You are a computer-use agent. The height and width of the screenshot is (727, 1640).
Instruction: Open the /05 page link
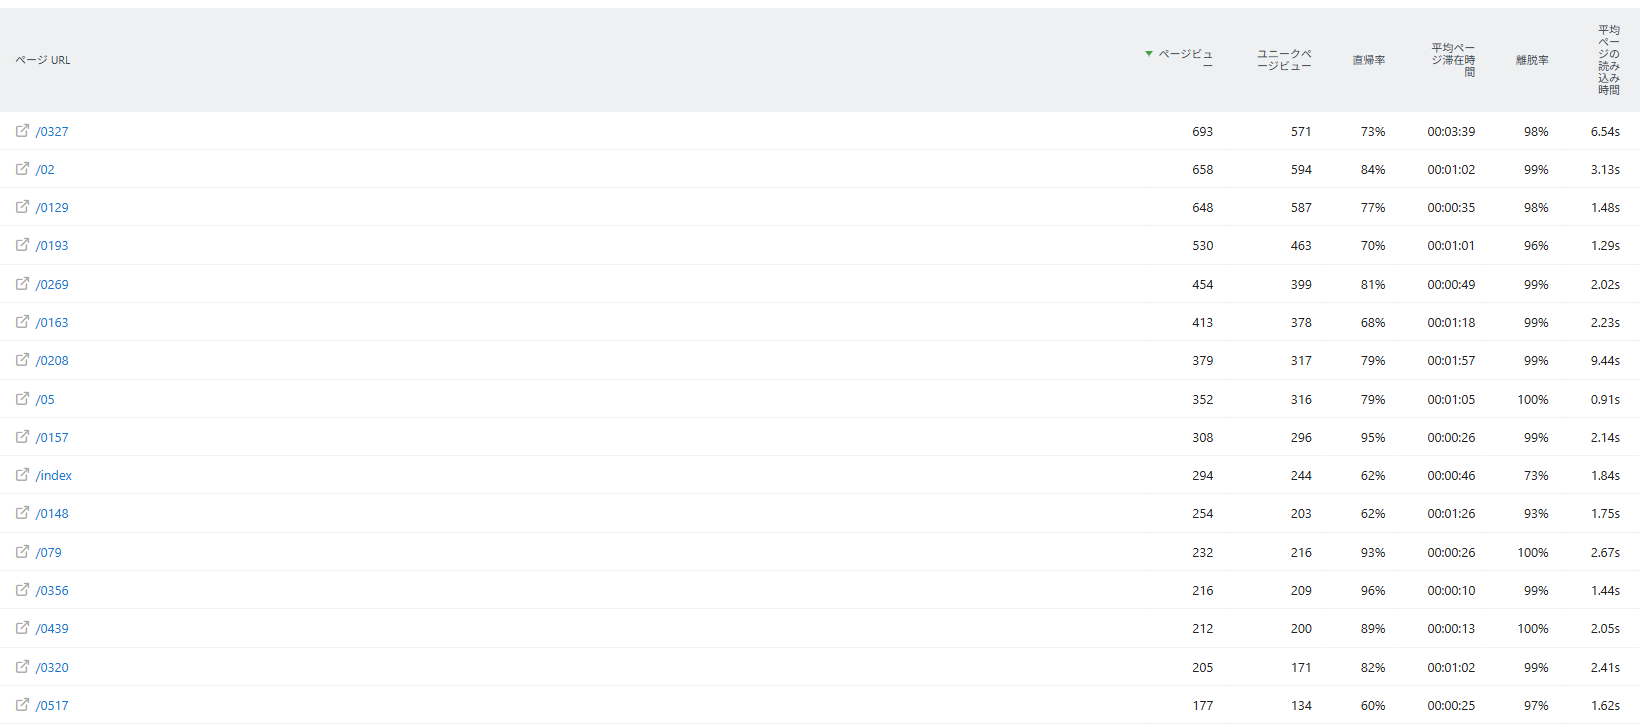coord(45,400)
